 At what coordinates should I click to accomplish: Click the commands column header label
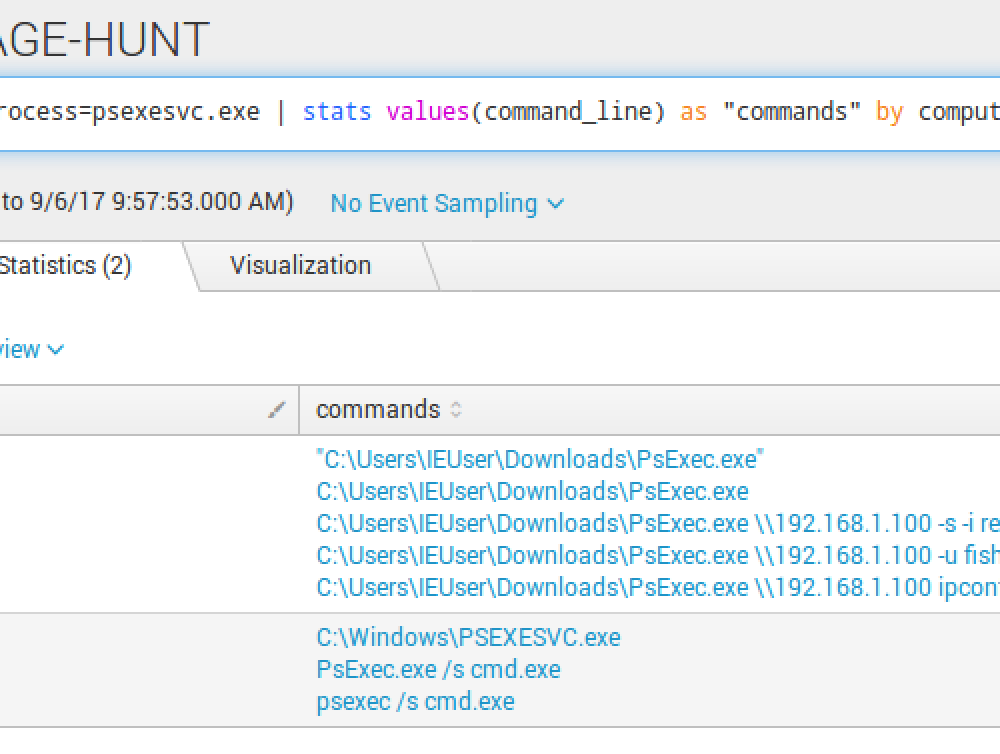point(378,410)
